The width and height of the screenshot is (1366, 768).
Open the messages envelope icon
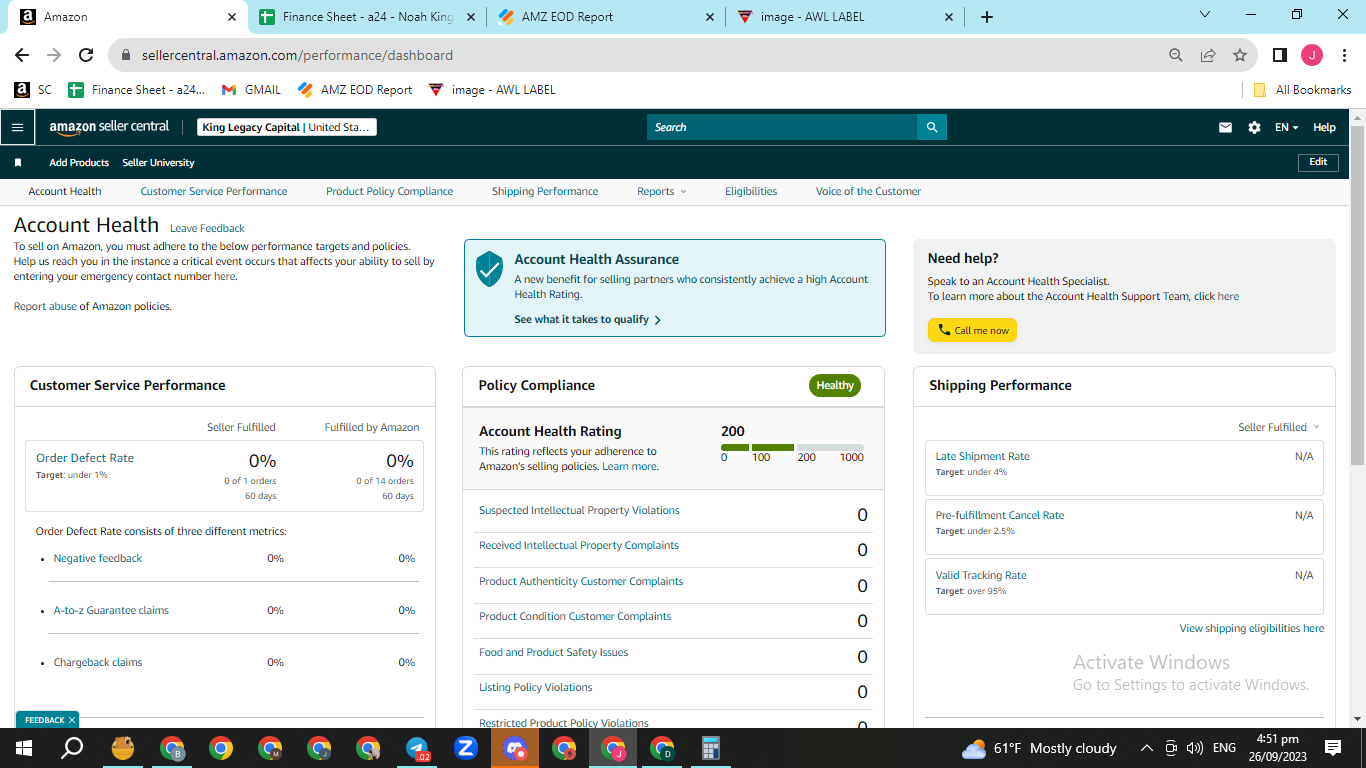point(1225,127)
